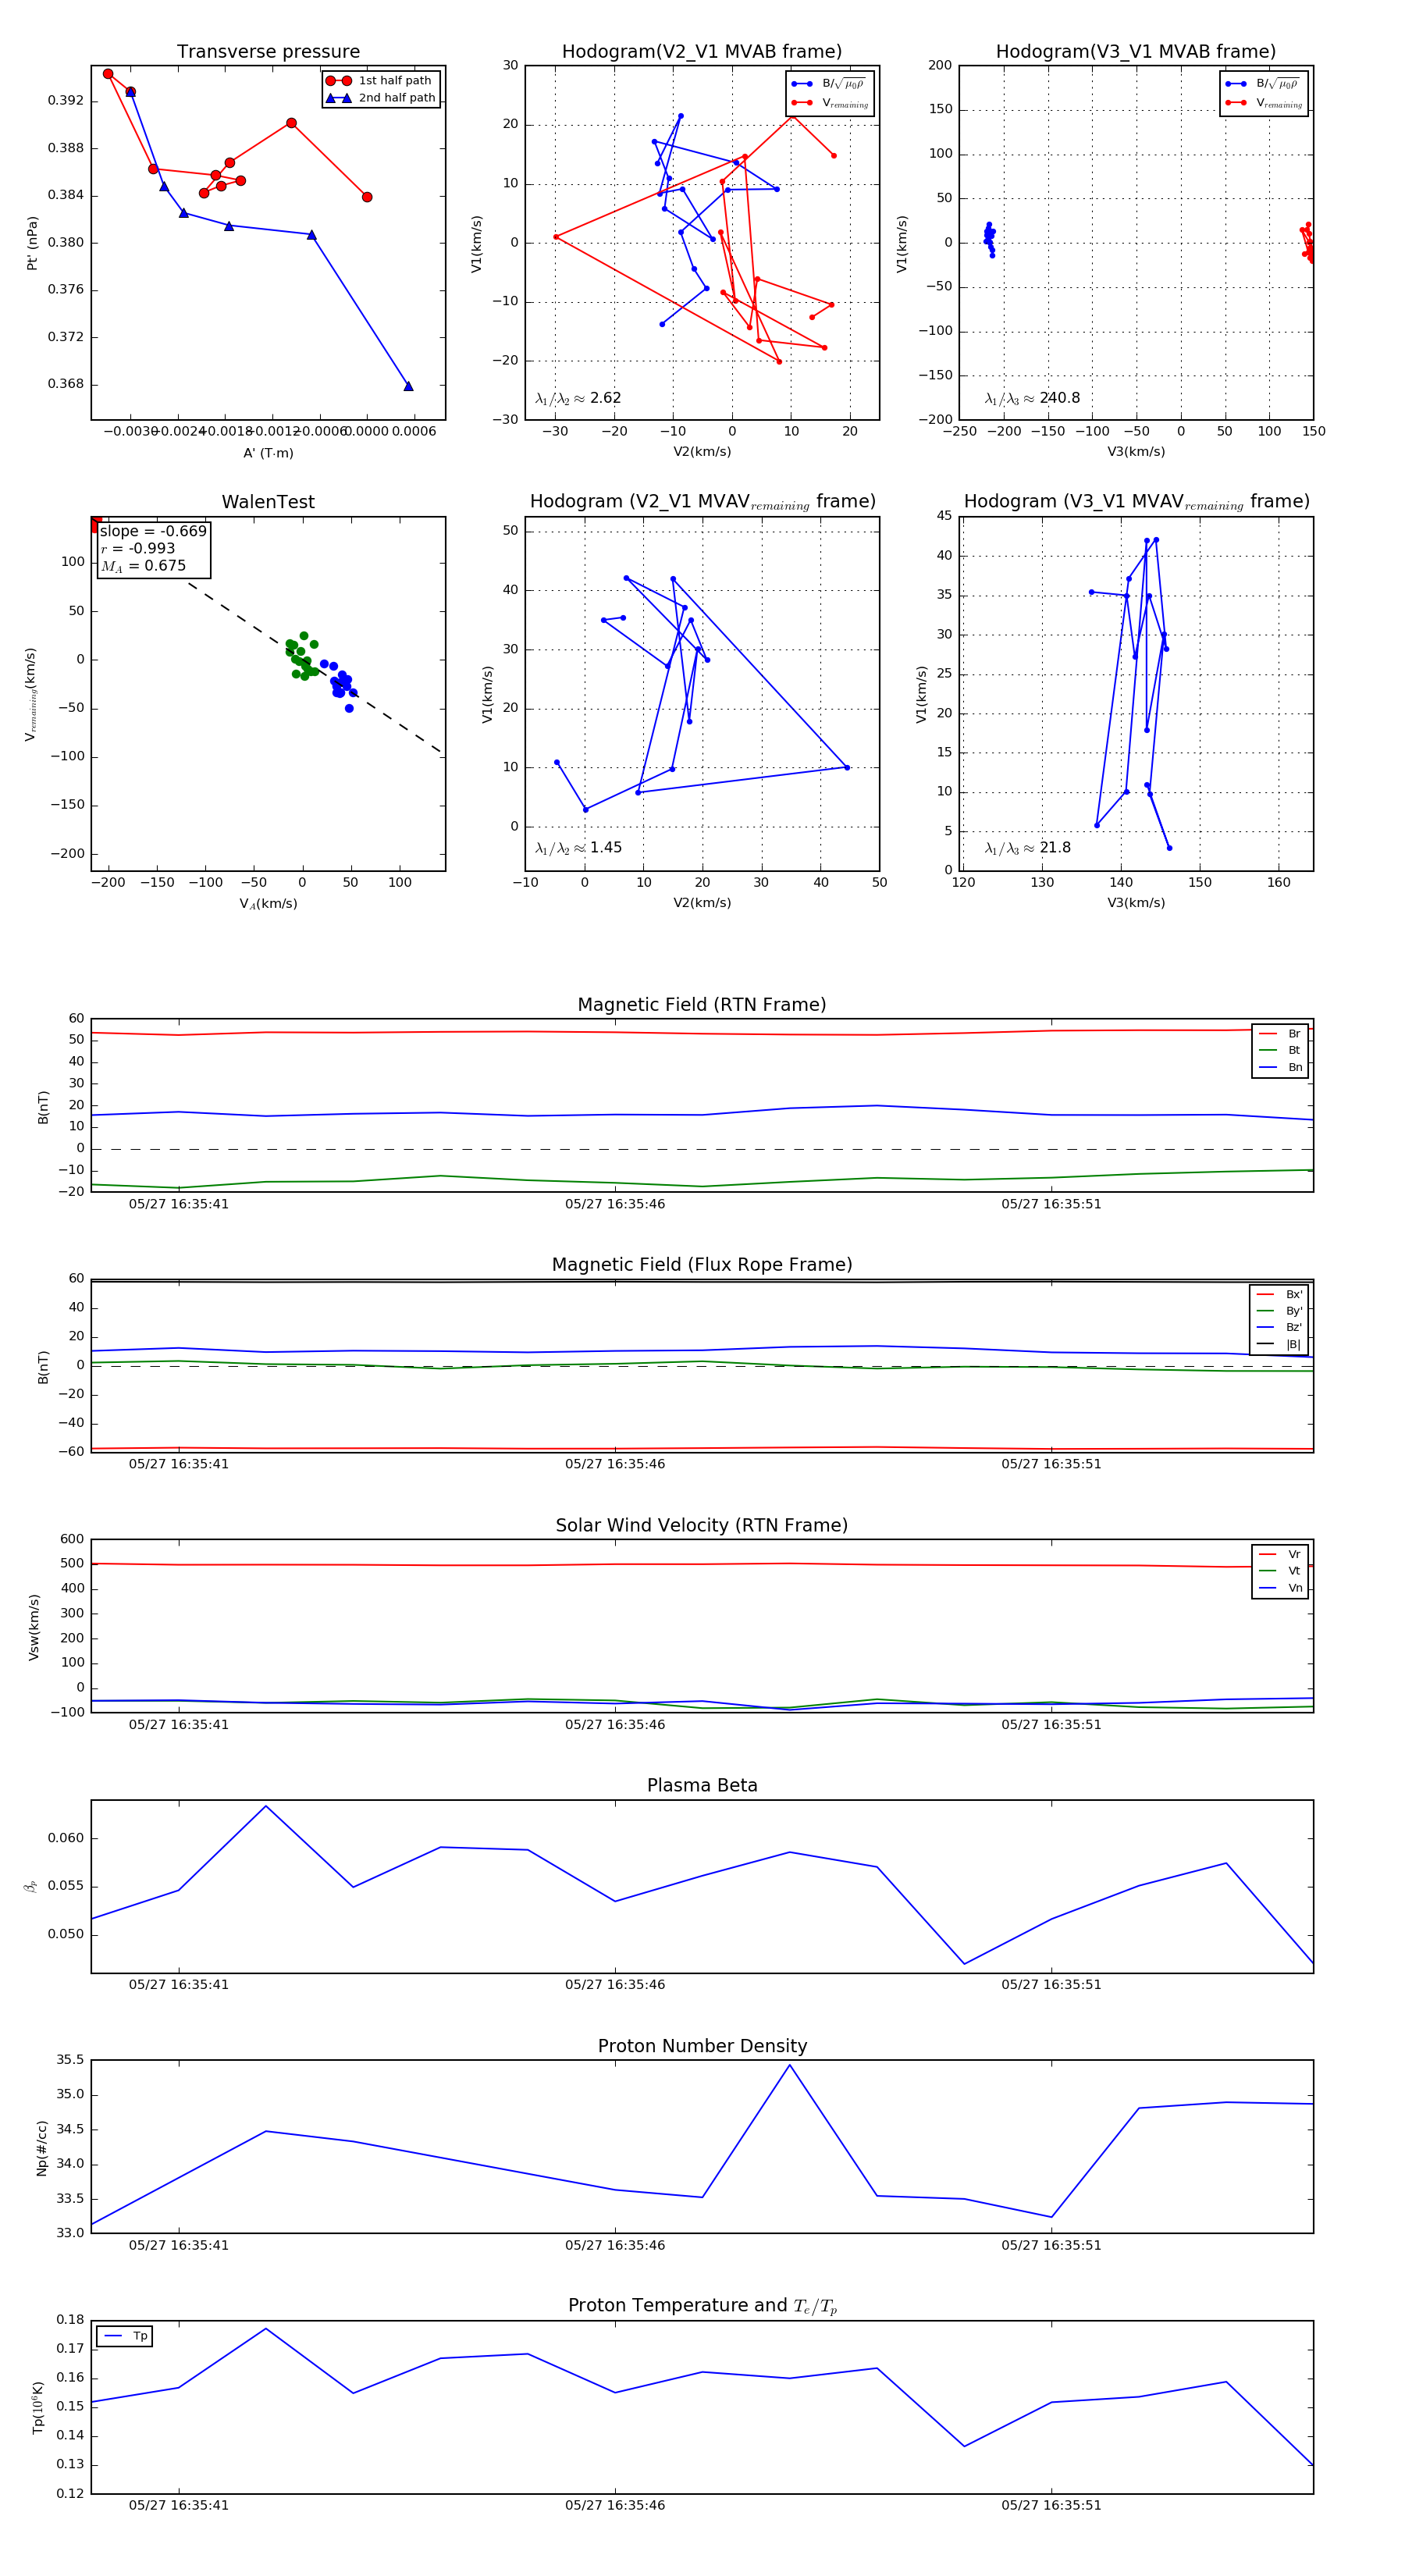This screenshot has width=1405, height=2576.
Task: Click 'Hodogram(V3_V1 MVAB frame)' title
Action: 1136,52
